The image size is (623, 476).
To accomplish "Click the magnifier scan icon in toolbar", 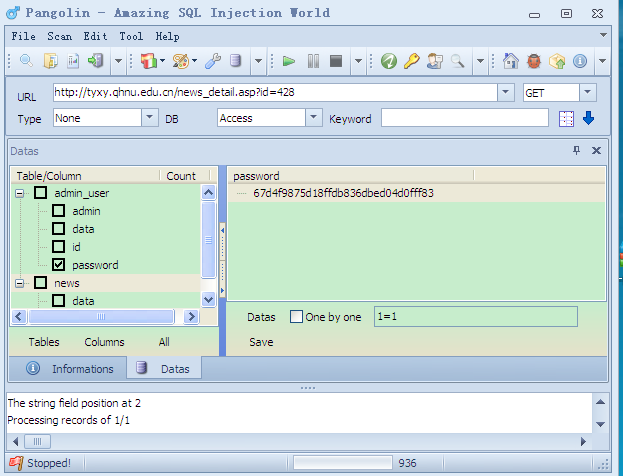I will [26, 61].
